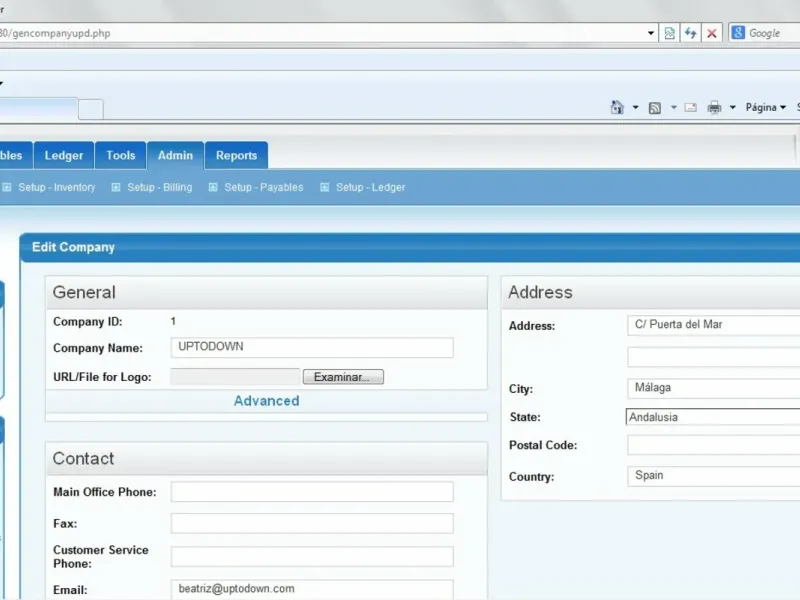The height and width of the screenshot is (600, 800).
Task: Open the print options dropdown arrow
Action: (733, 107)
